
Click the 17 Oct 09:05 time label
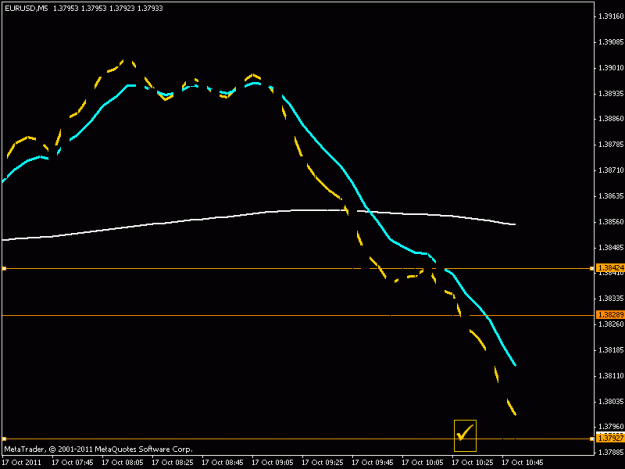coord(273,463)
